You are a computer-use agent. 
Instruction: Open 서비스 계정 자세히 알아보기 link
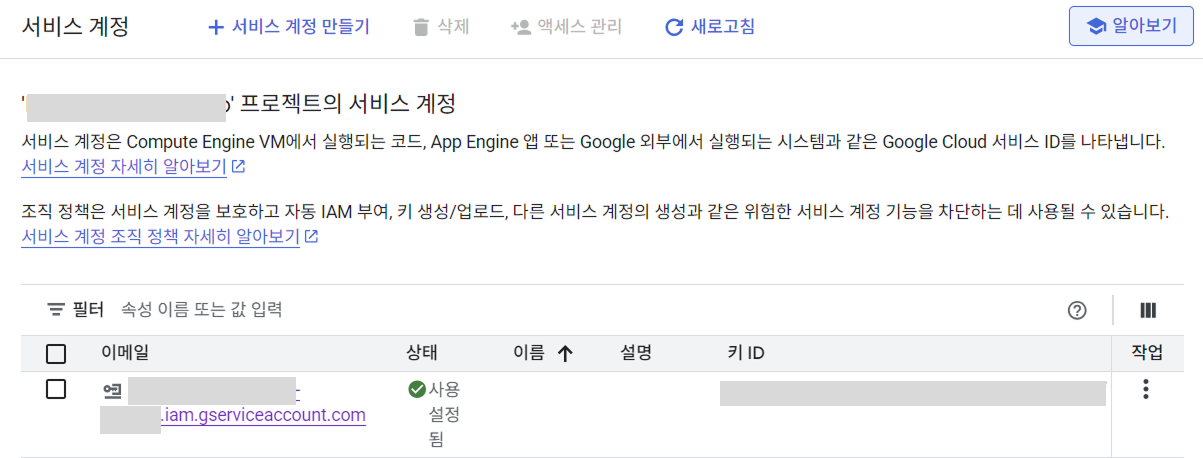pyautogui.click(x=133, y=166)
